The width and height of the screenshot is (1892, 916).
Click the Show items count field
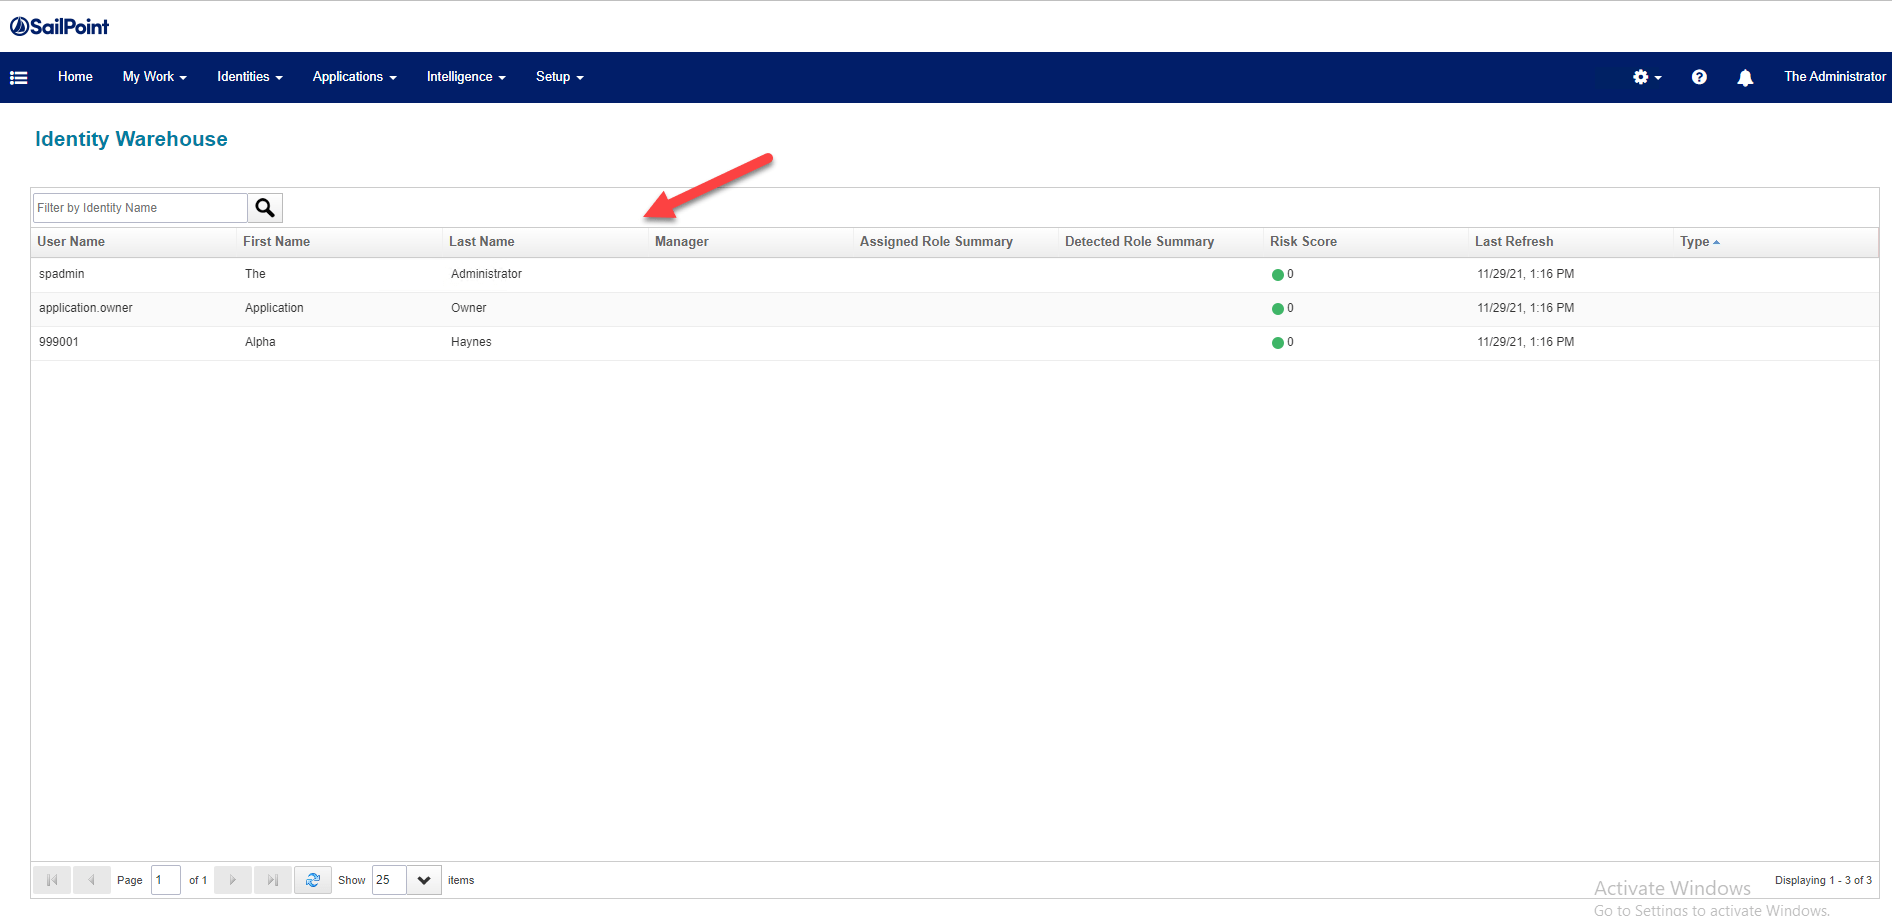coord(389,880)
